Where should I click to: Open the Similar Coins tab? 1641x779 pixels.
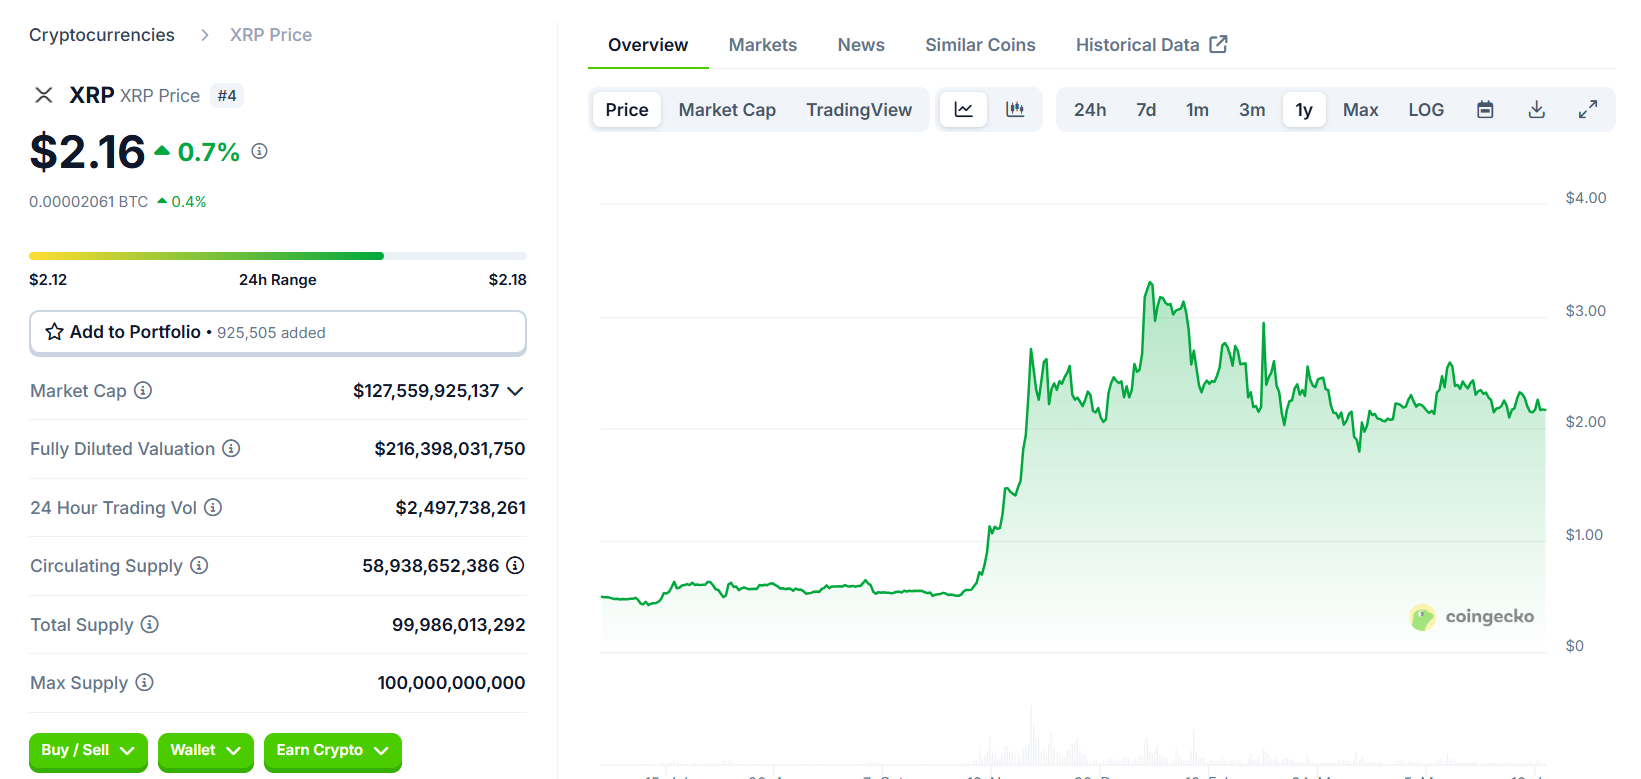[980, 45]
